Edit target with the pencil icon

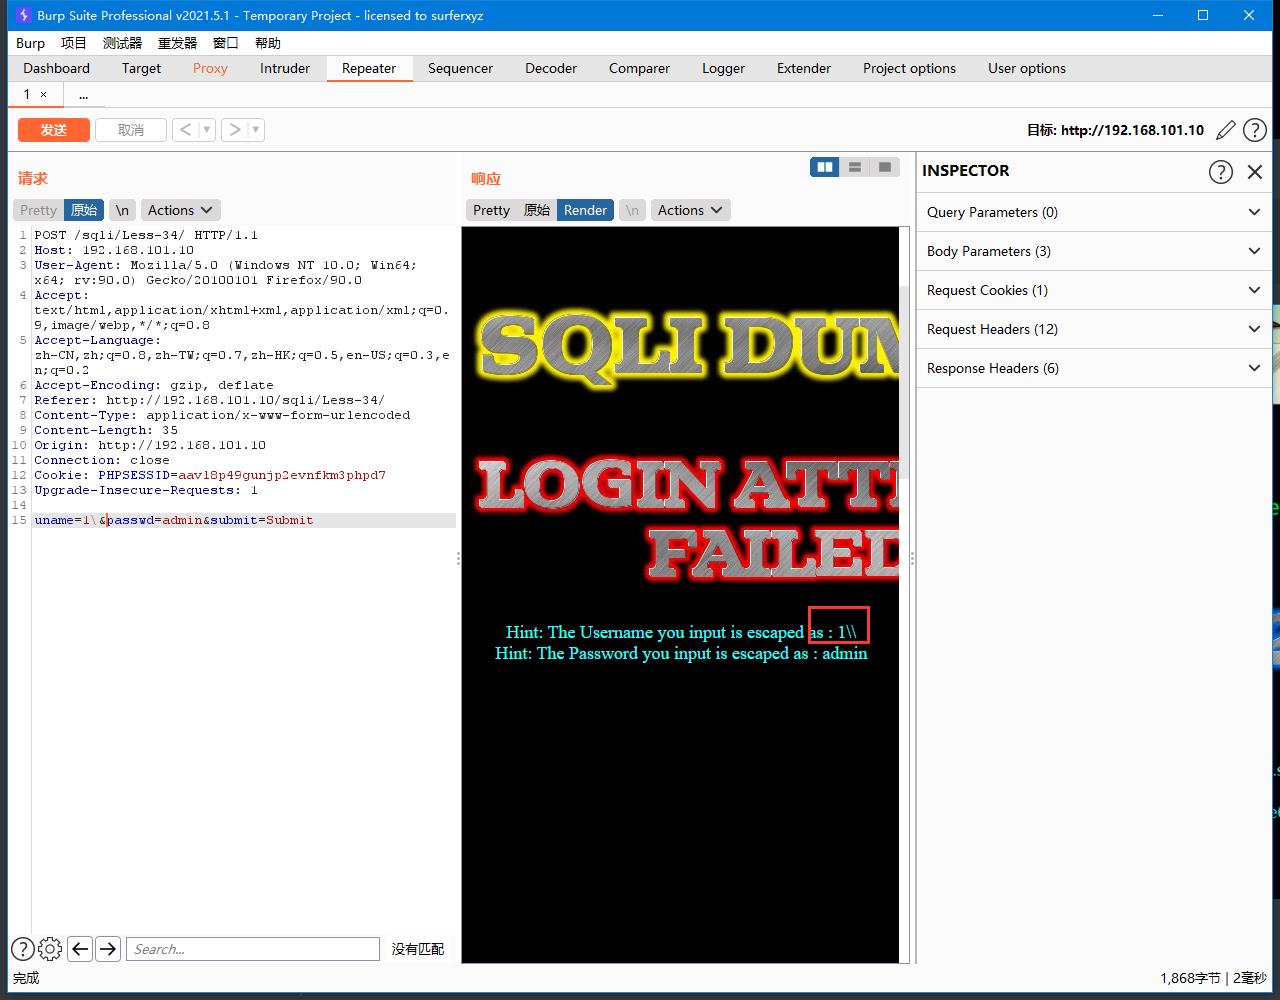point(1226,130)
